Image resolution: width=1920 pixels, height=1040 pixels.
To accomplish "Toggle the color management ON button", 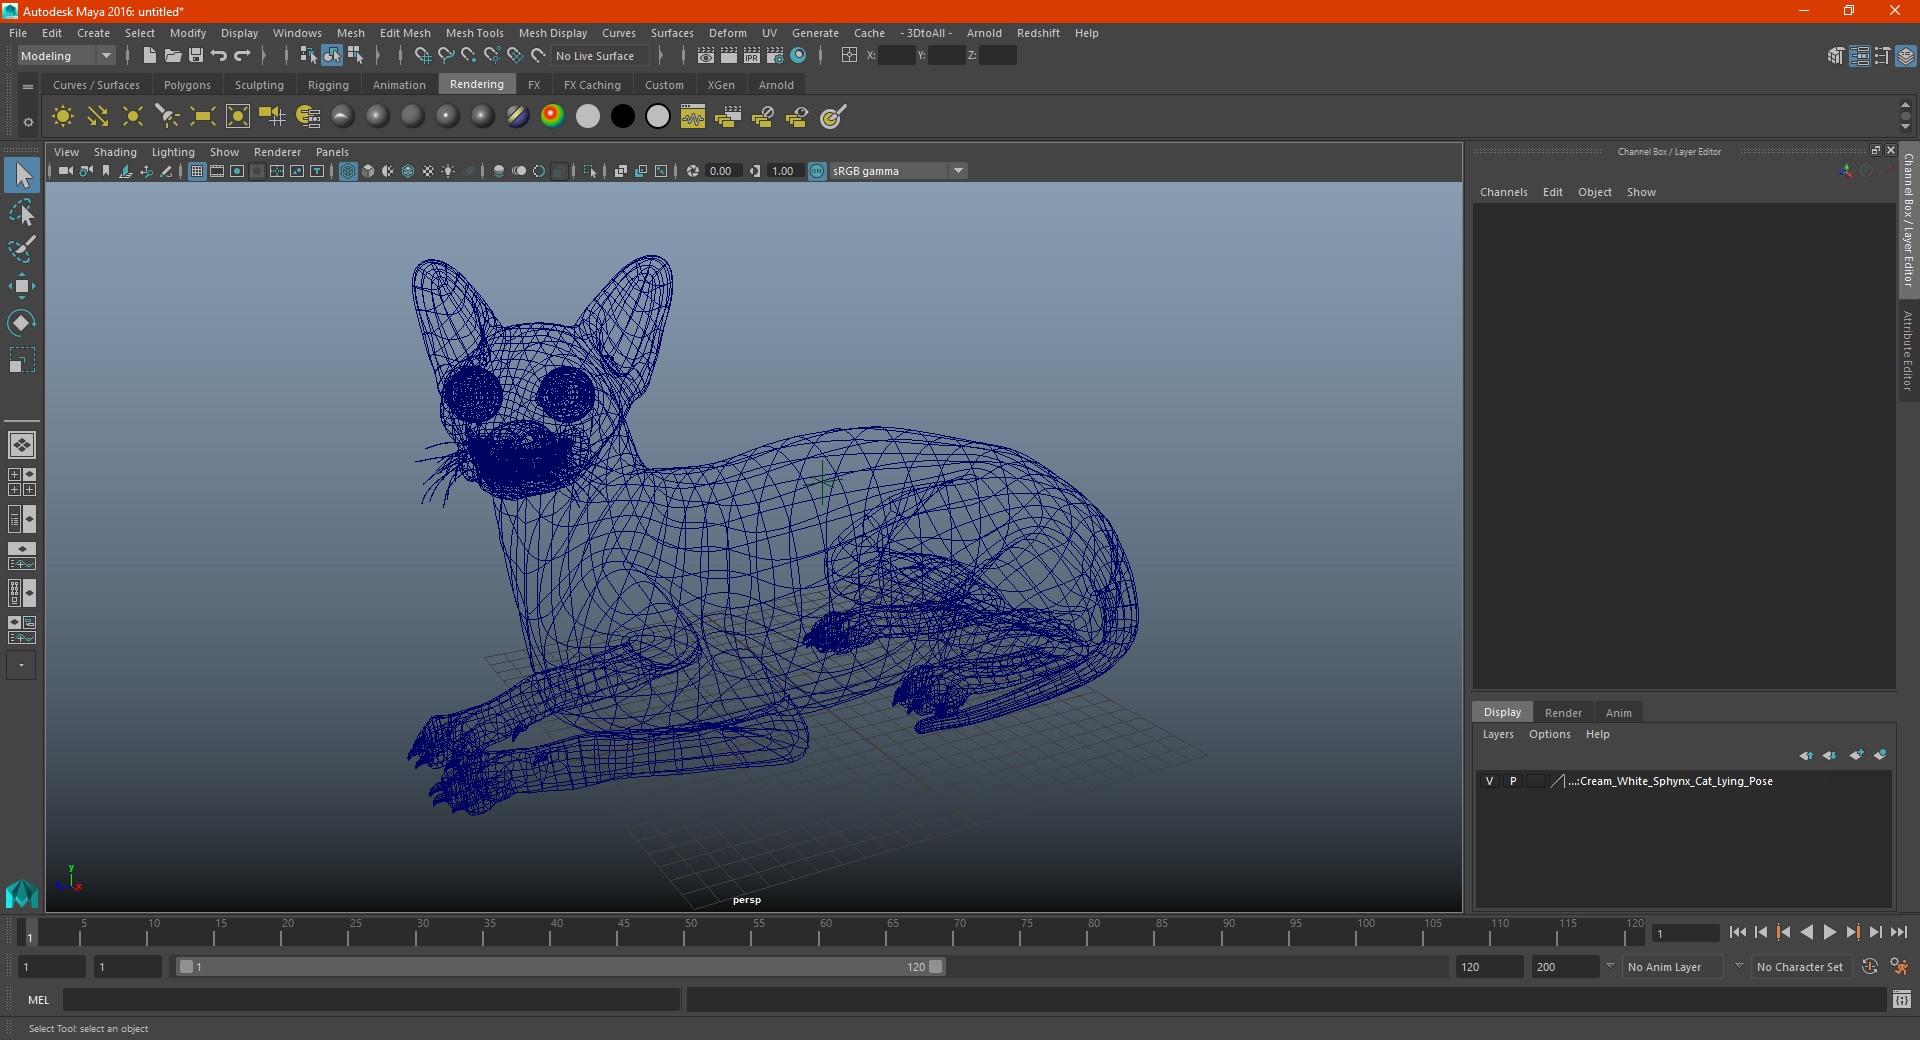I will click(x=818, y=171).
